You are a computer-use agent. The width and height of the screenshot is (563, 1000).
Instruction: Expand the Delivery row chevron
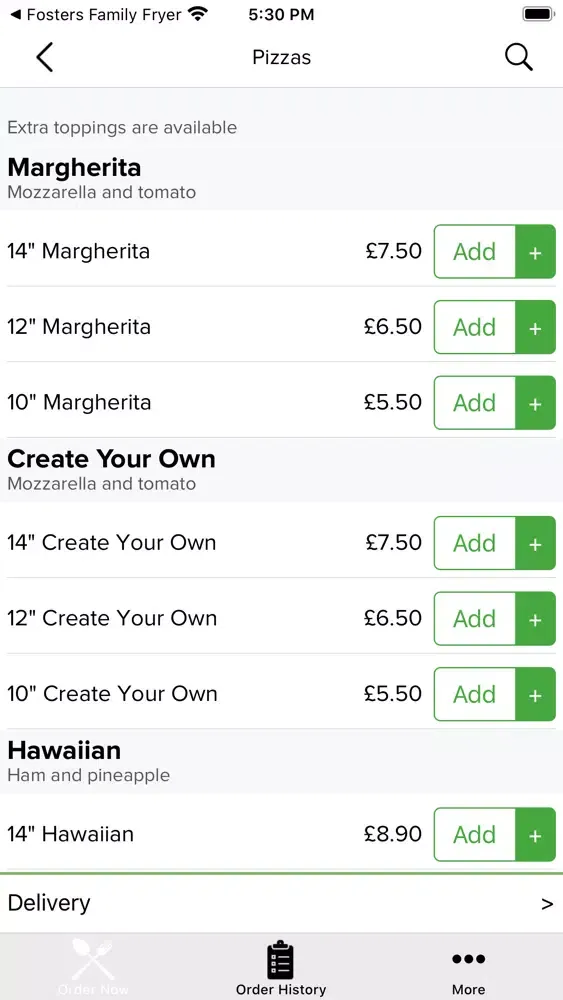click(547, 904)
